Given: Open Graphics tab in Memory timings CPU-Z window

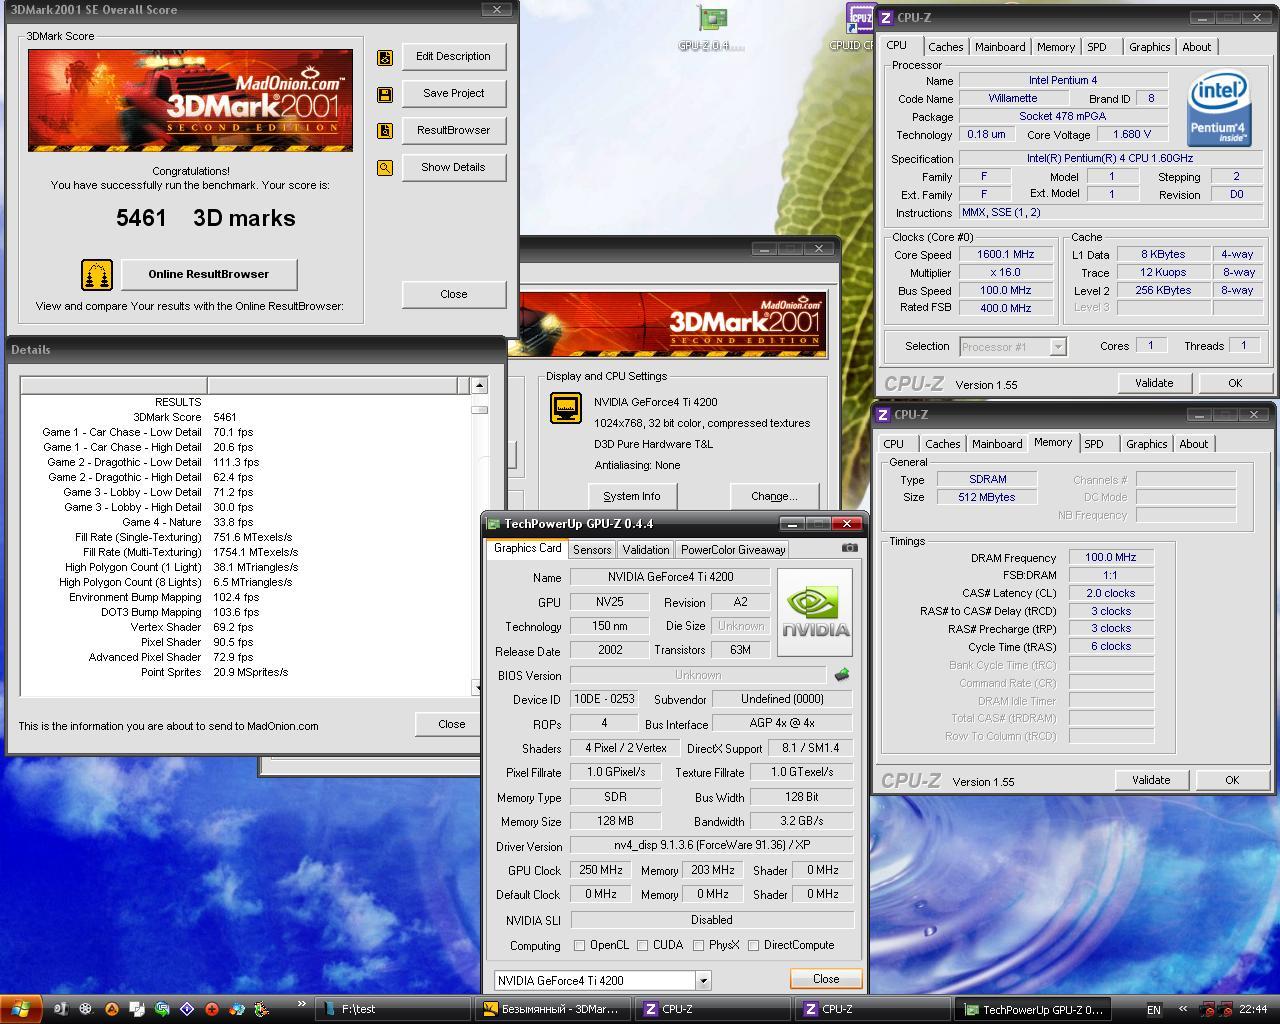Looking at the screenshot, I should tap(1147, 444).
